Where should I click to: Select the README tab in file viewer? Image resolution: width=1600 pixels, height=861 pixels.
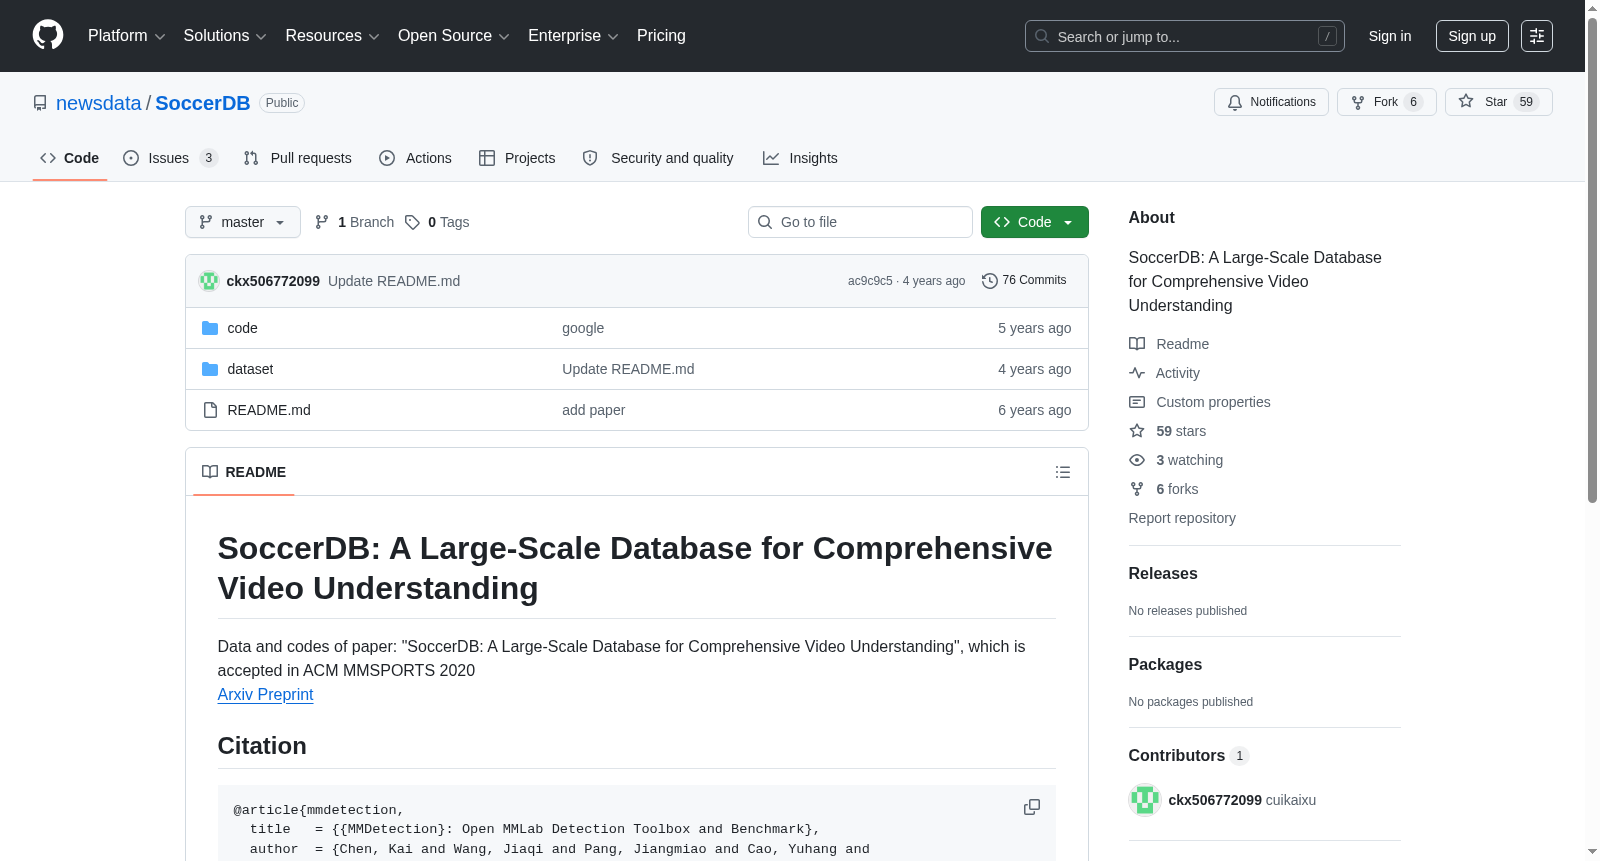click(x=244, y=472)
